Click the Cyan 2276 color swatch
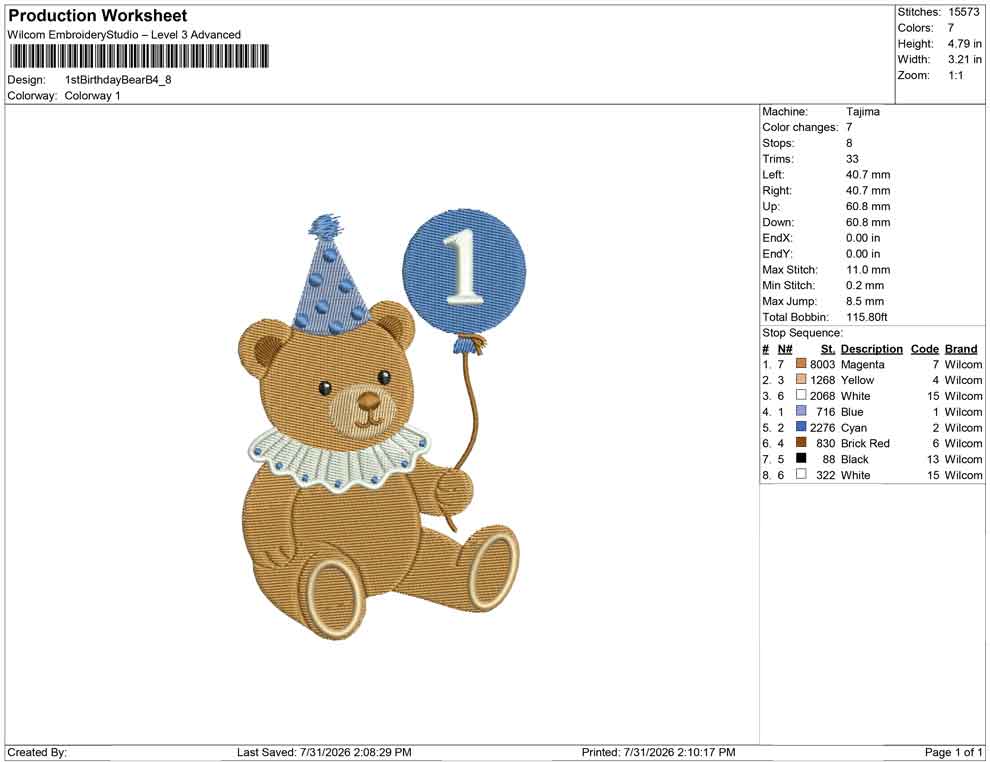990x762 pixels. click(801, 427)
